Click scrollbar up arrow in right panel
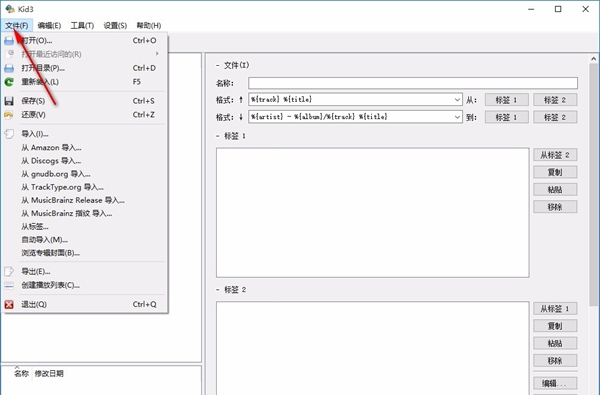The width and height of the screenshot is (600, 395). coord(593,59)
